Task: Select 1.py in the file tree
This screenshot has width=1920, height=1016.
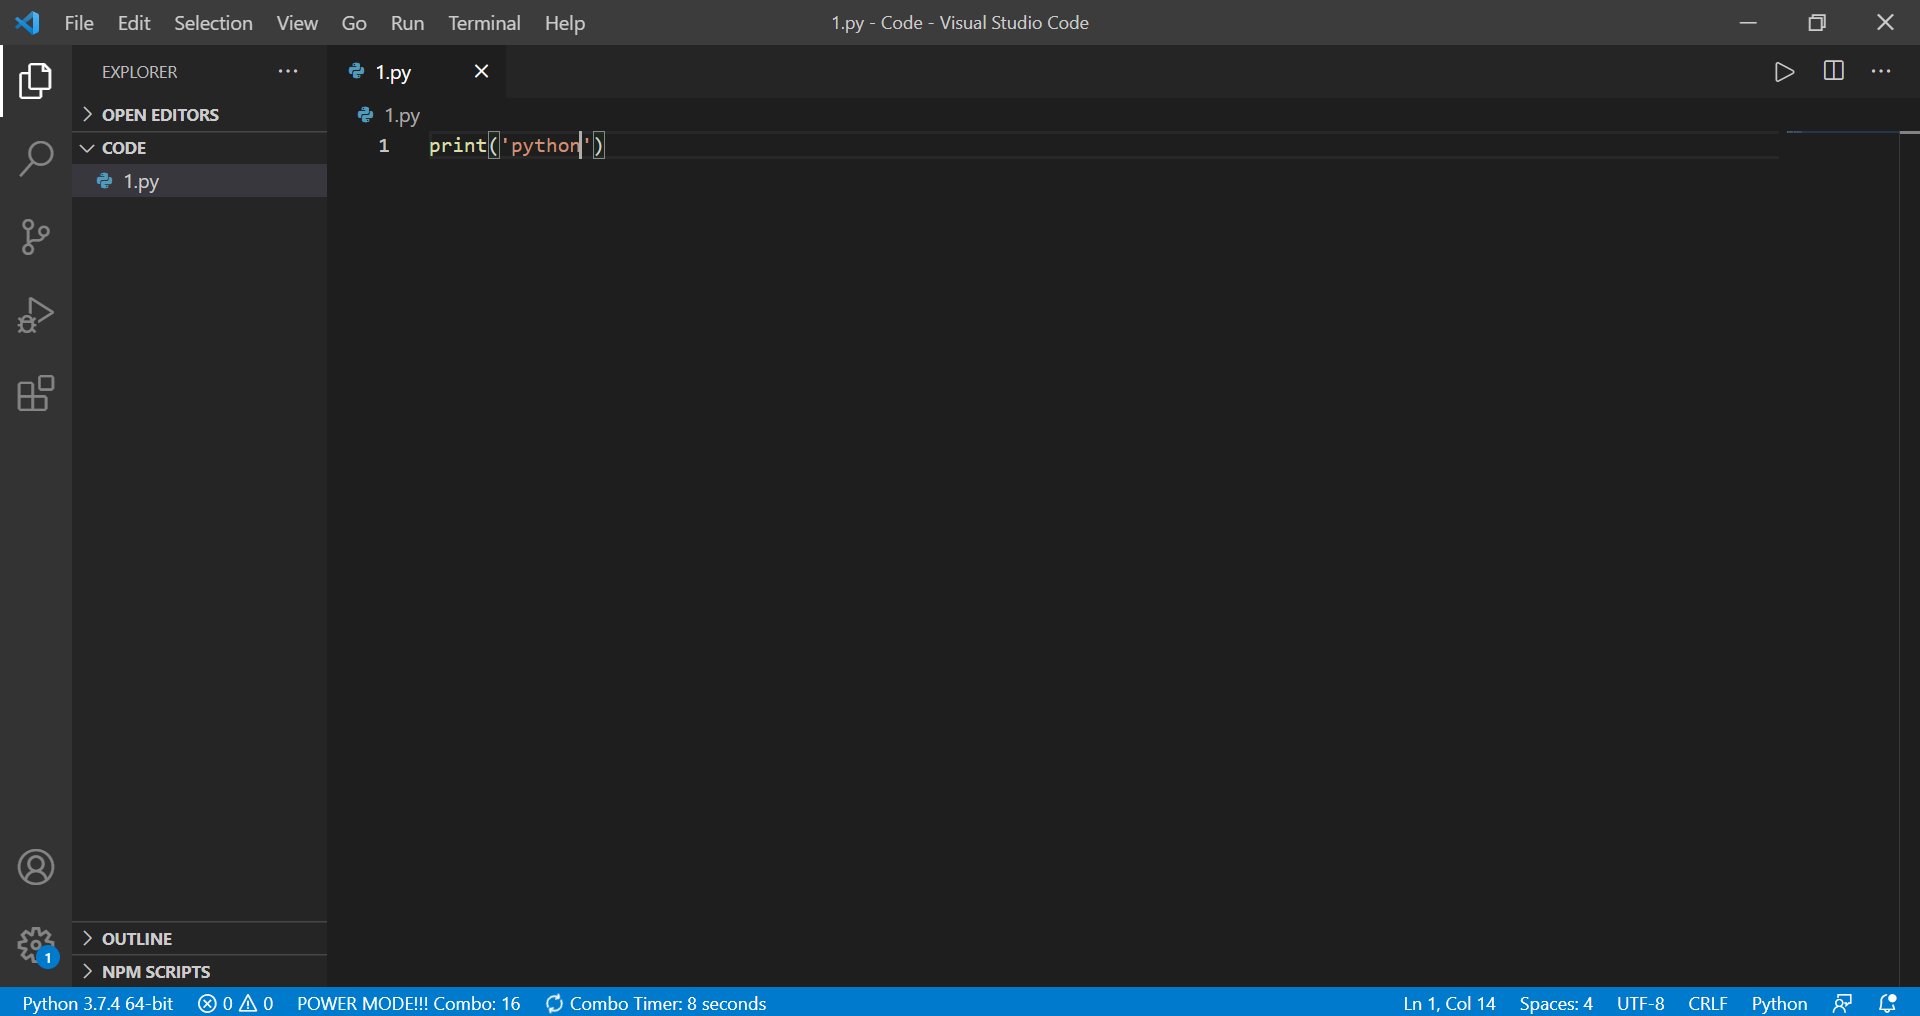Action: coord(200,181)
